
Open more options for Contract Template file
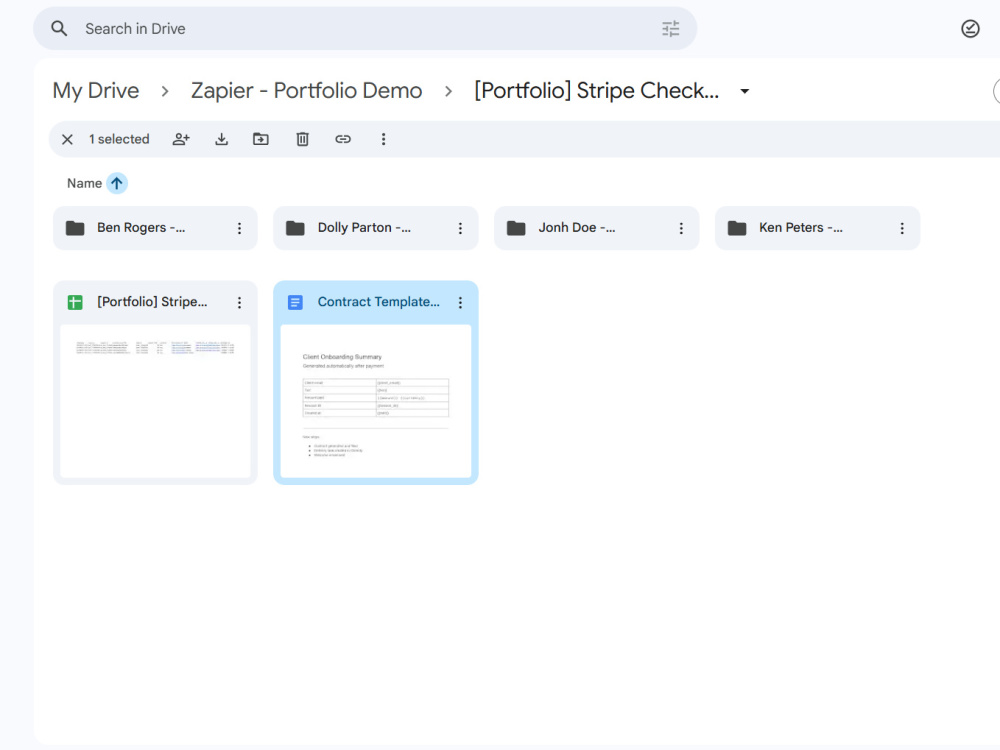[x=460, y=302]
